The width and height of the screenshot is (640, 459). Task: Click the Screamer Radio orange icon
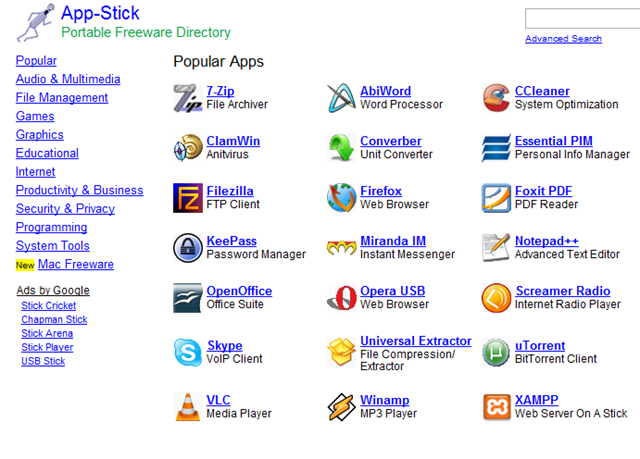(x=496, y=298)
